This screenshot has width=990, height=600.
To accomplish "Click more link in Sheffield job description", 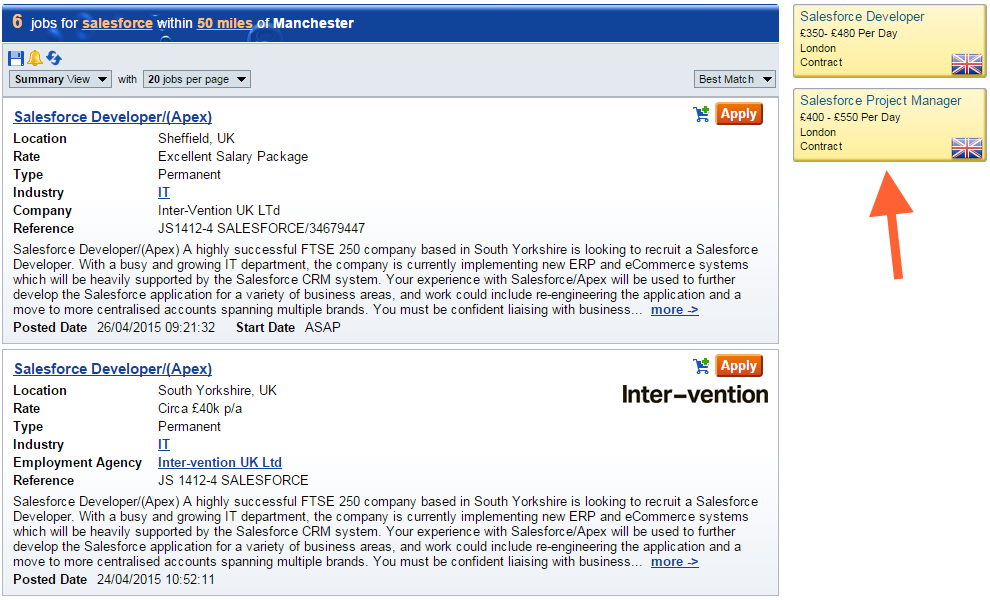I will pyautogui.click(x=674, y=310).
